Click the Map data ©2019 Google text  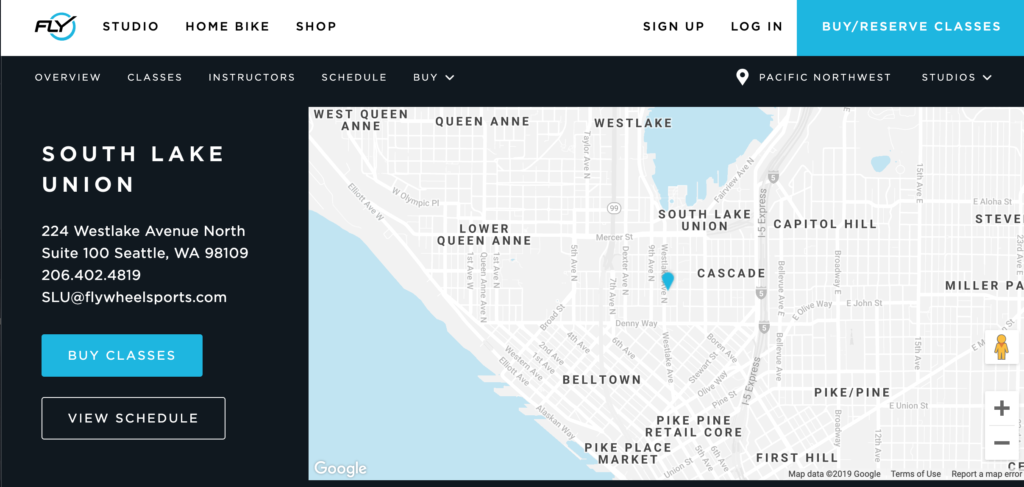(835, 474)
